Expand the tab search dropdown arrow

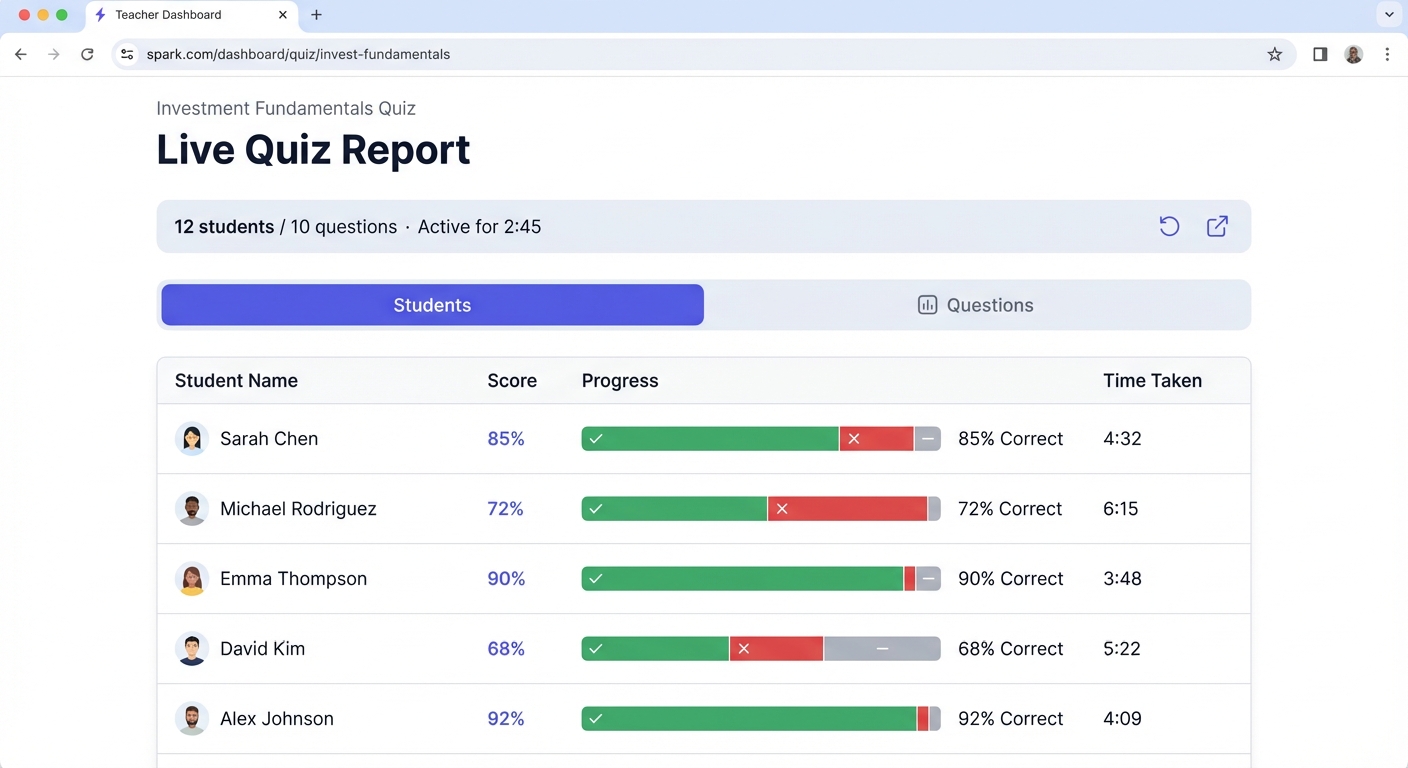coord(1389,15)
